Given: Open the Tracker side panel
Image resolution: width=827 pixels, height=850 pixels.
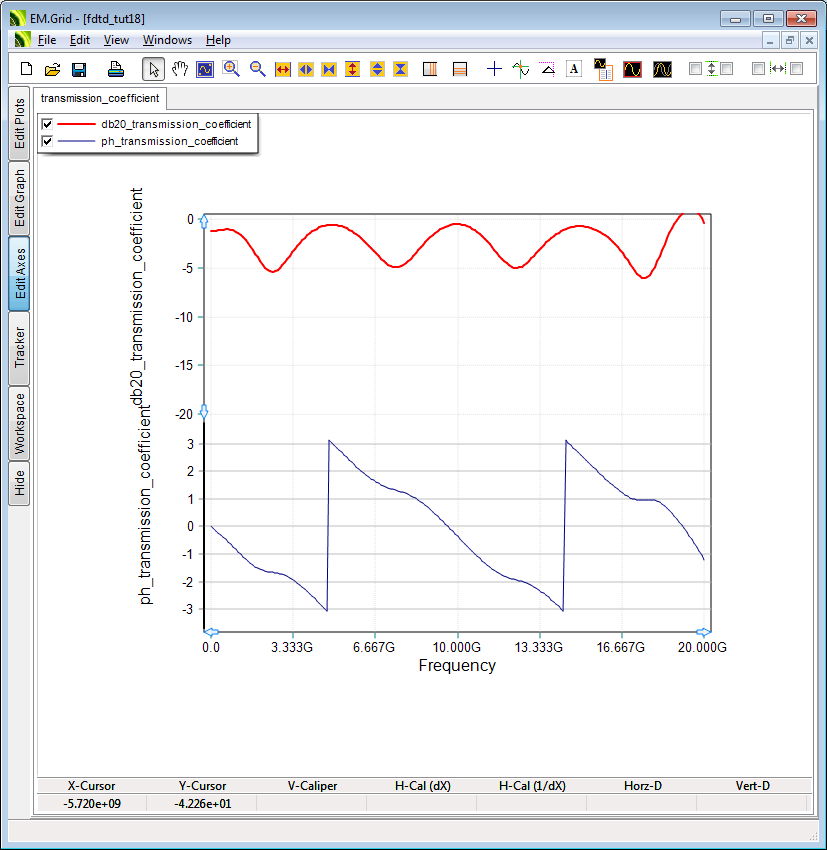Looking at the screenshot, I should click(20, 348).
